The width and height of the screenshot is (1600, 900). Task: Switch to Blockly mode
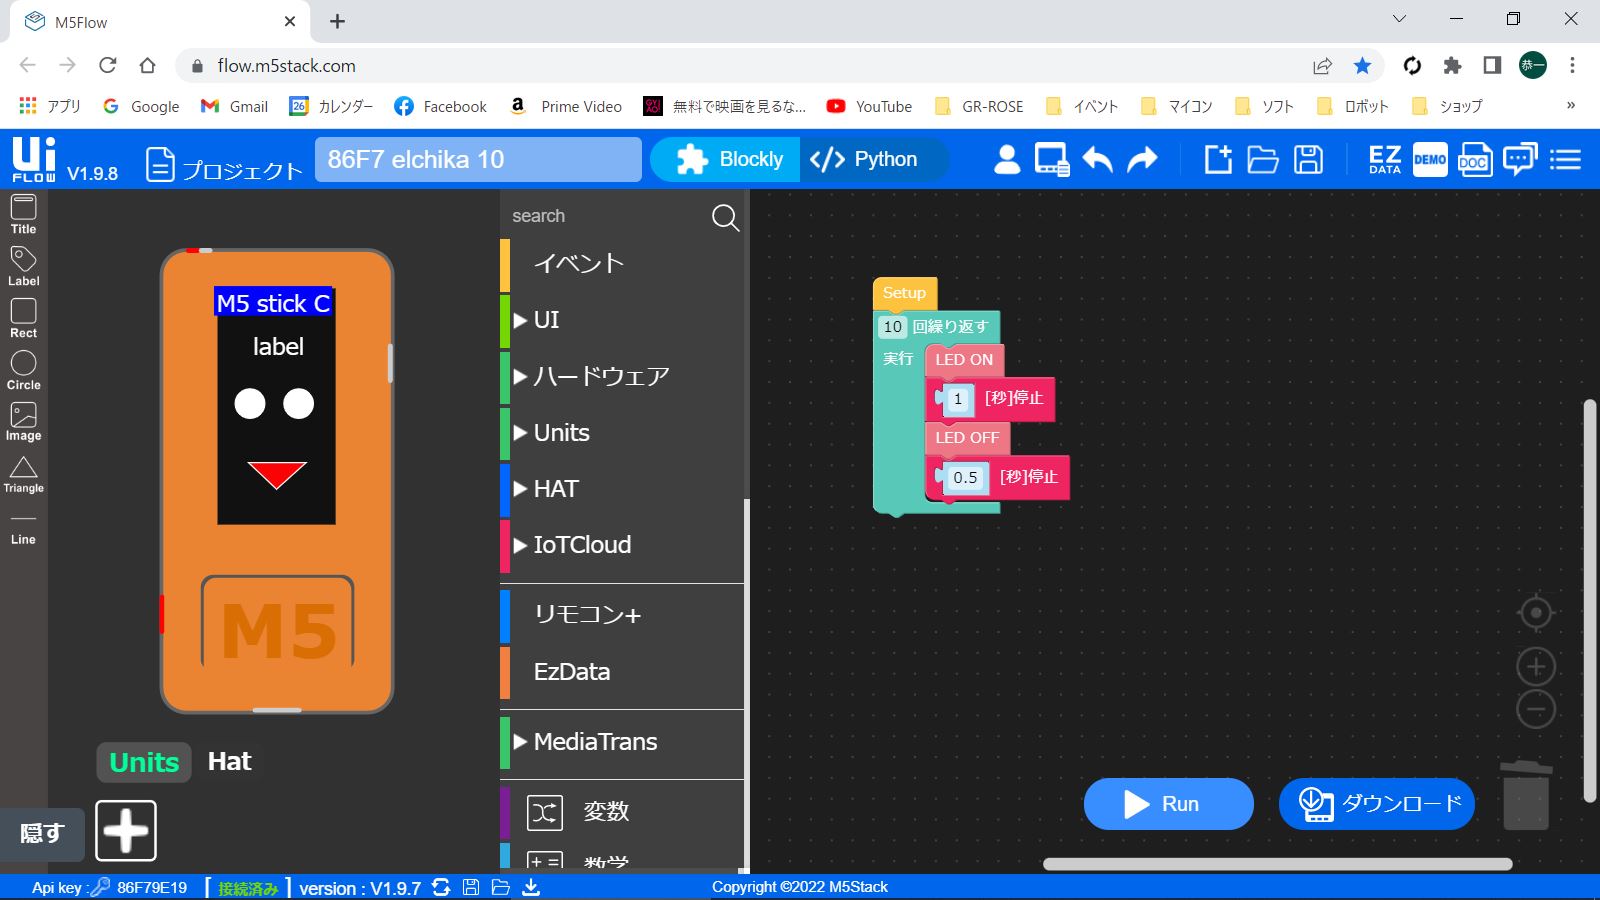click(x=729, y=160)
